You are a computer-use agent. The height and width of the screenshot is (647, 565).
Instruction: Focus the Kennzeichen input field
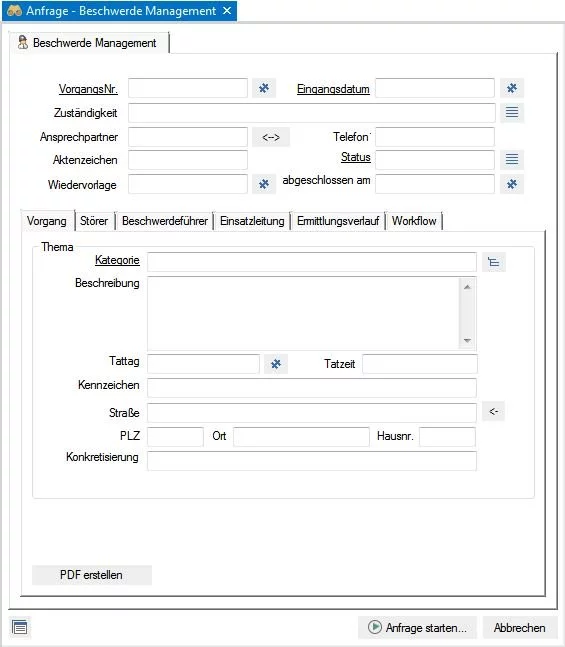tap(312, 388)
